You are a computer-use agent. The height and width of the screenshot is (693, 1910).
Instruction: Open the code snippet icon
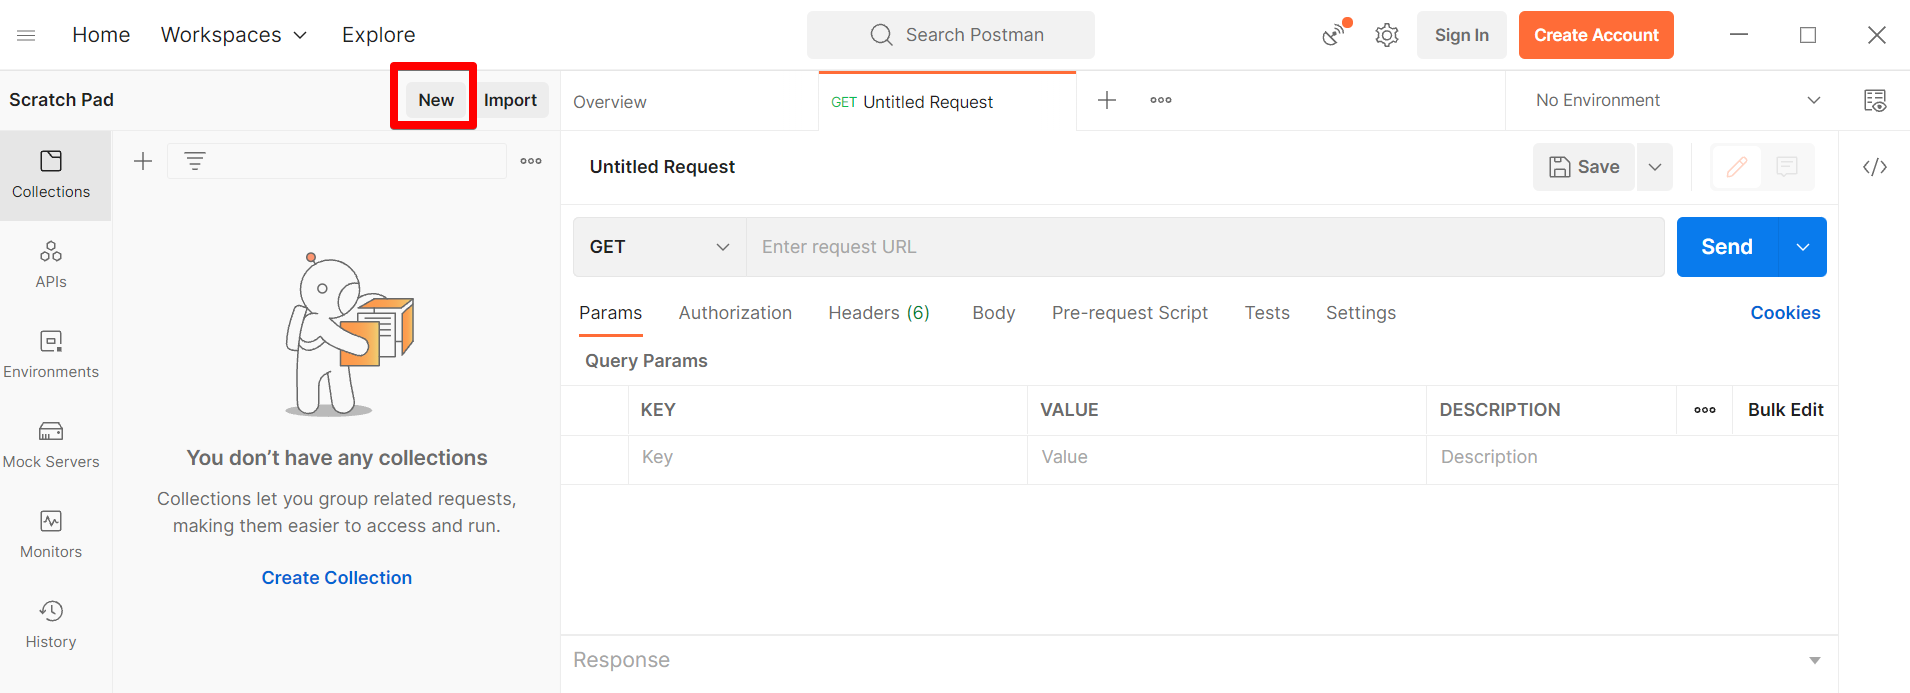pos(1875,167)
